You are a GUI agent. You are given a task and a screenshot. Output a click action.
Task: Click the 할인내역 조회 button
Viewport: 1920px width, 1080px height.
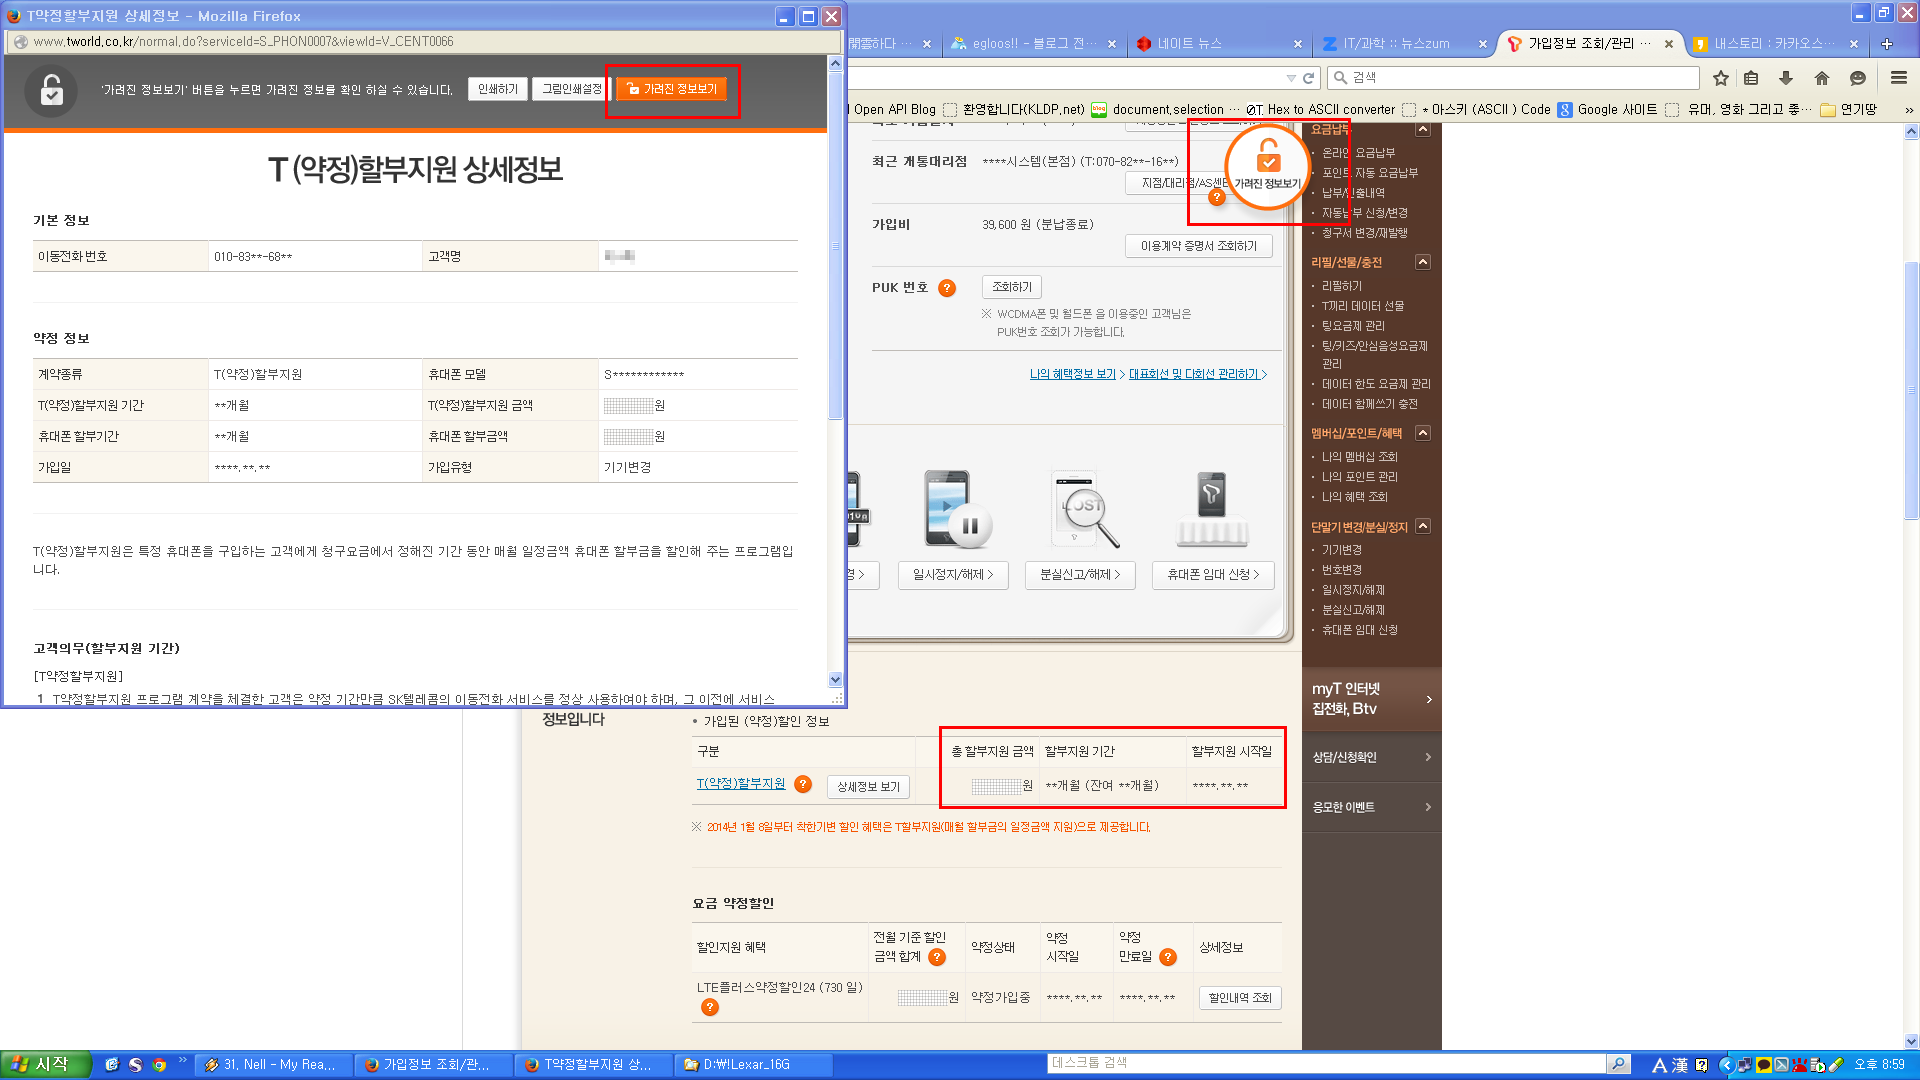coord(1239,998)
